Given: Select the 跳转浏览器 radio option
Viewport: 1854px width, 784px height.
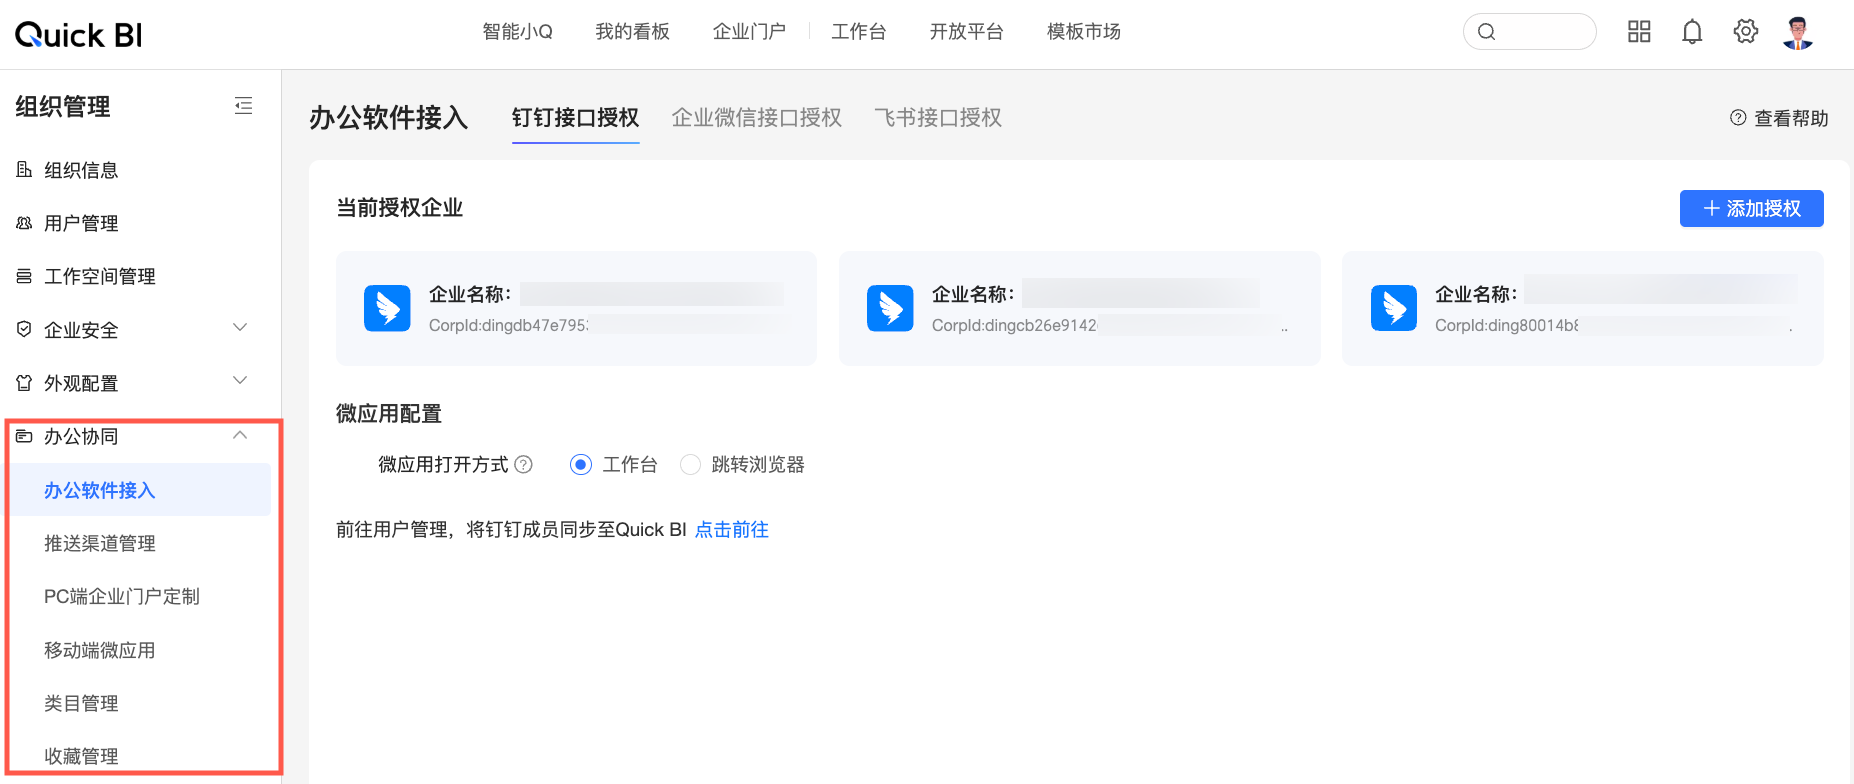Looking at the screenshot, I should (690, 464).
